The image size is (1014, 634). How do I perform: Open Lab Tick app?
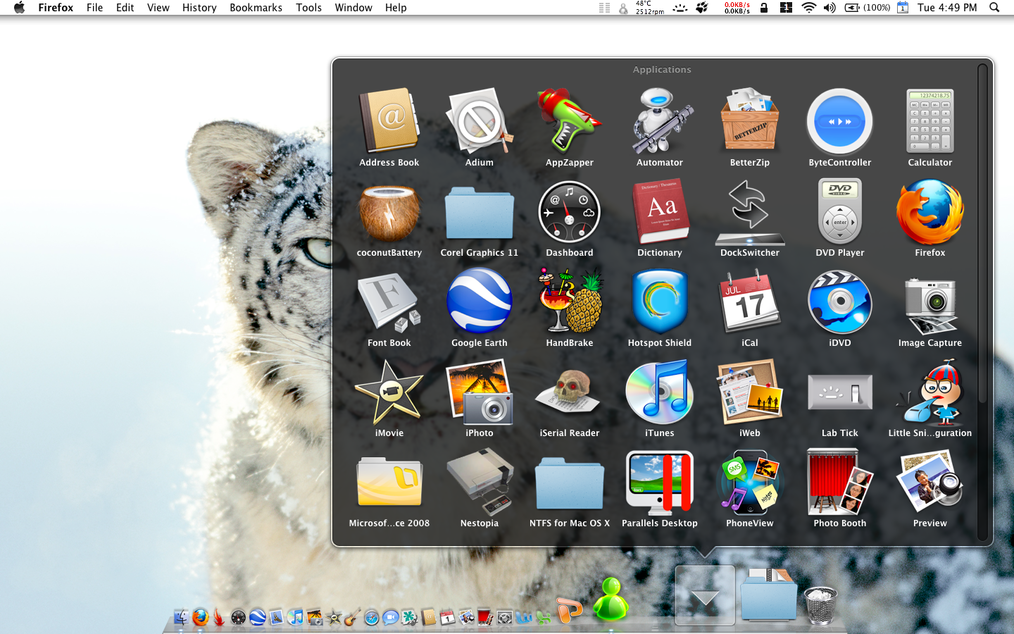pyautogui.click(x=839, y=392)
